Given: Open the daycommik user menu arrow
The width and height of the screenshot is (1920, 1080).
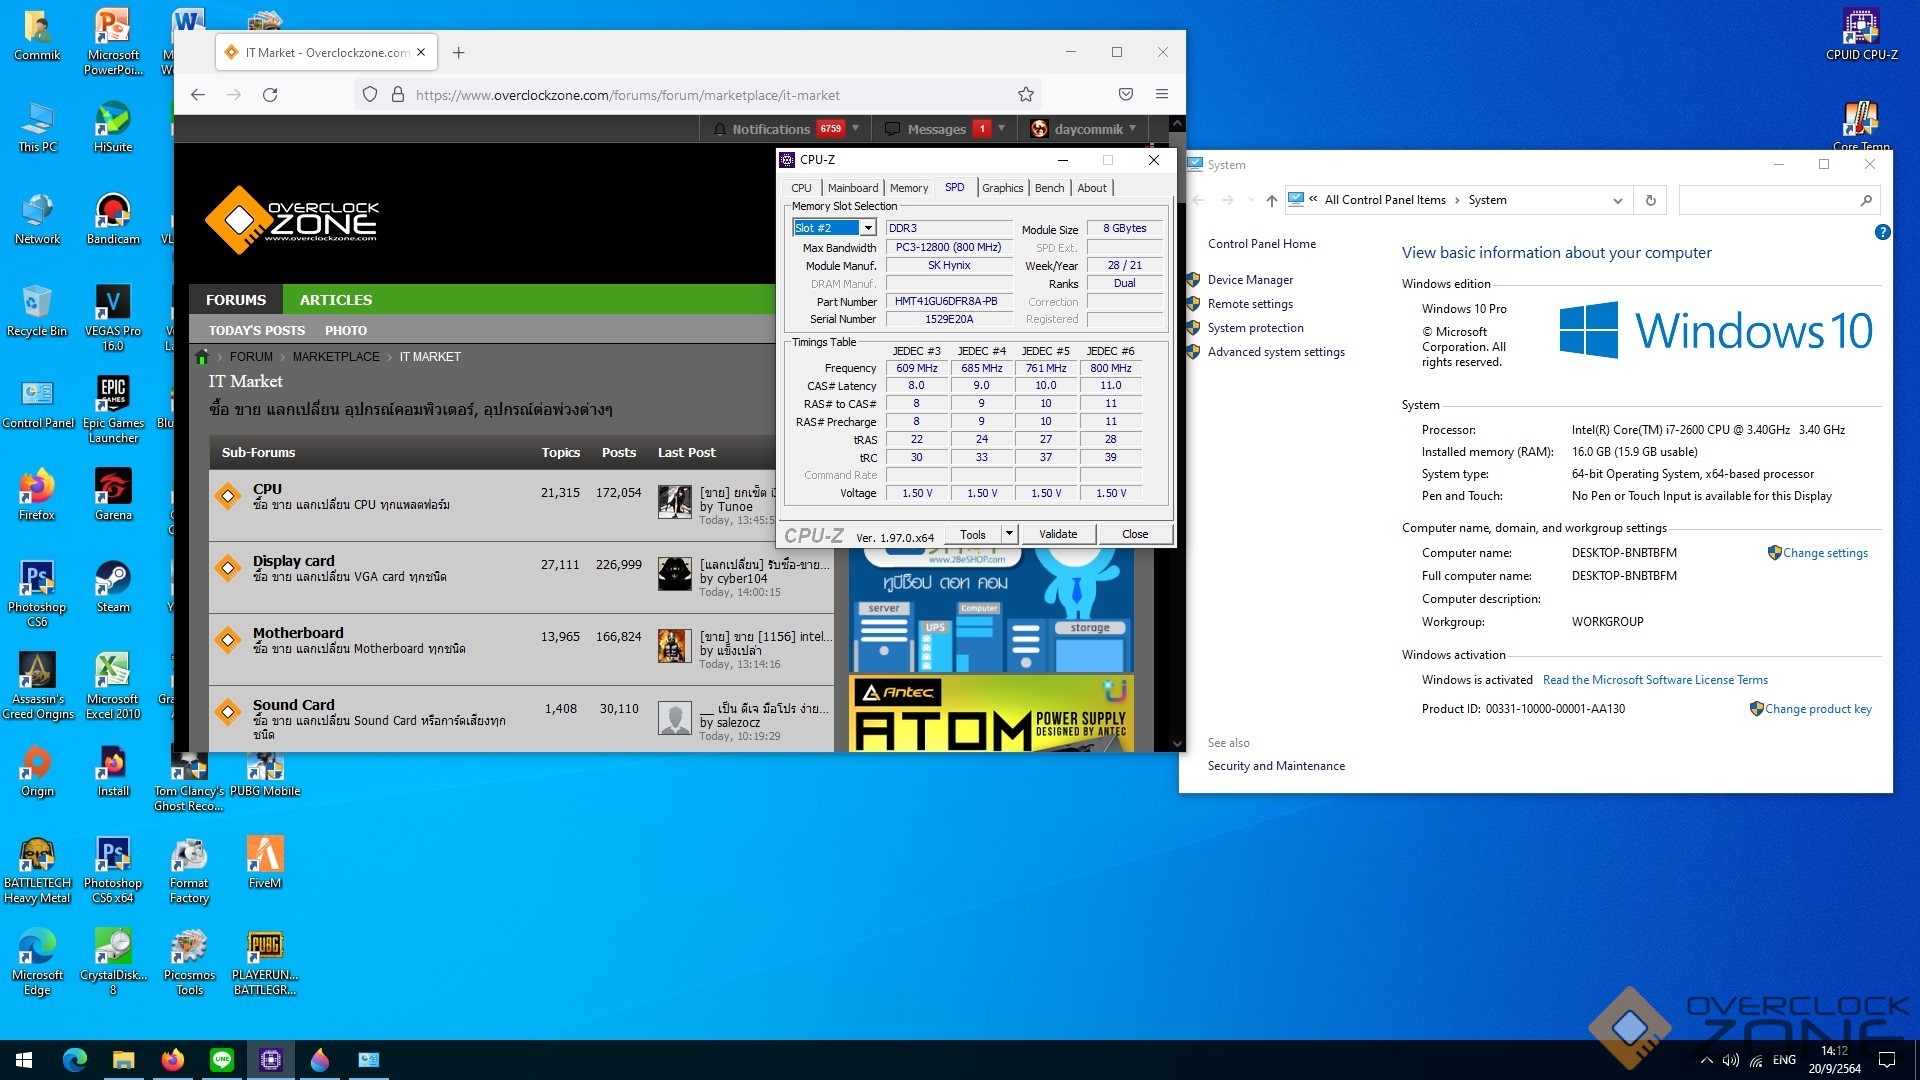Looking at the screenshot, I should (x=1133, y=129).
